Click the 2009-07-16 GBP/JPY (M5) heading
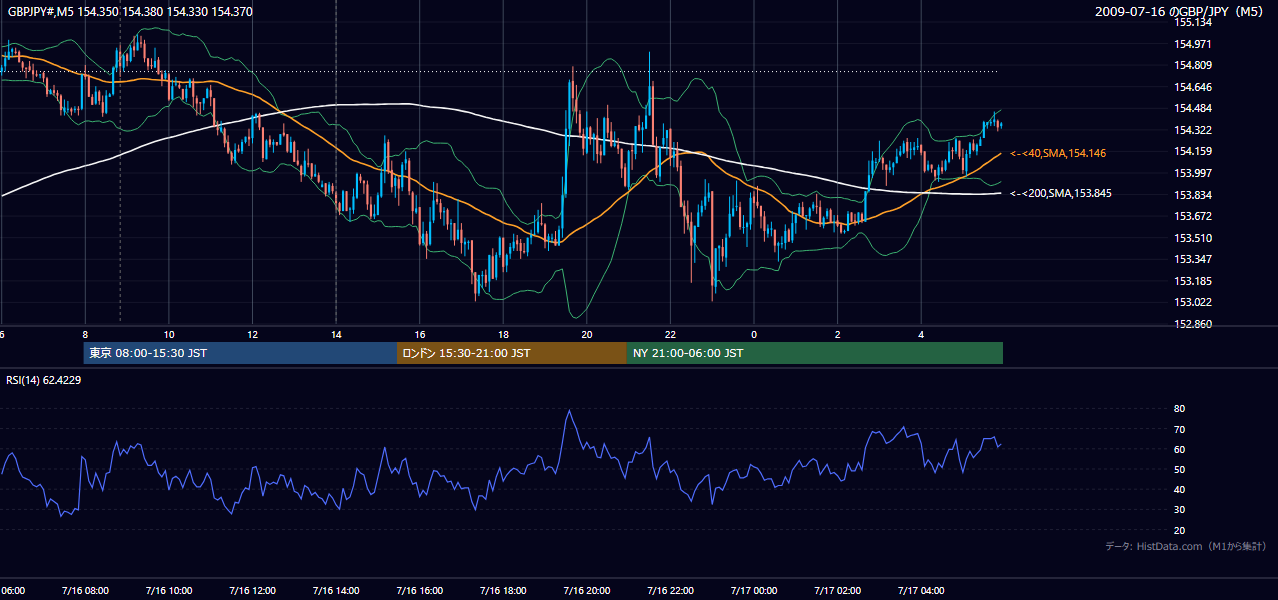Screen dimensions: 1278x600 (1181, 12)
